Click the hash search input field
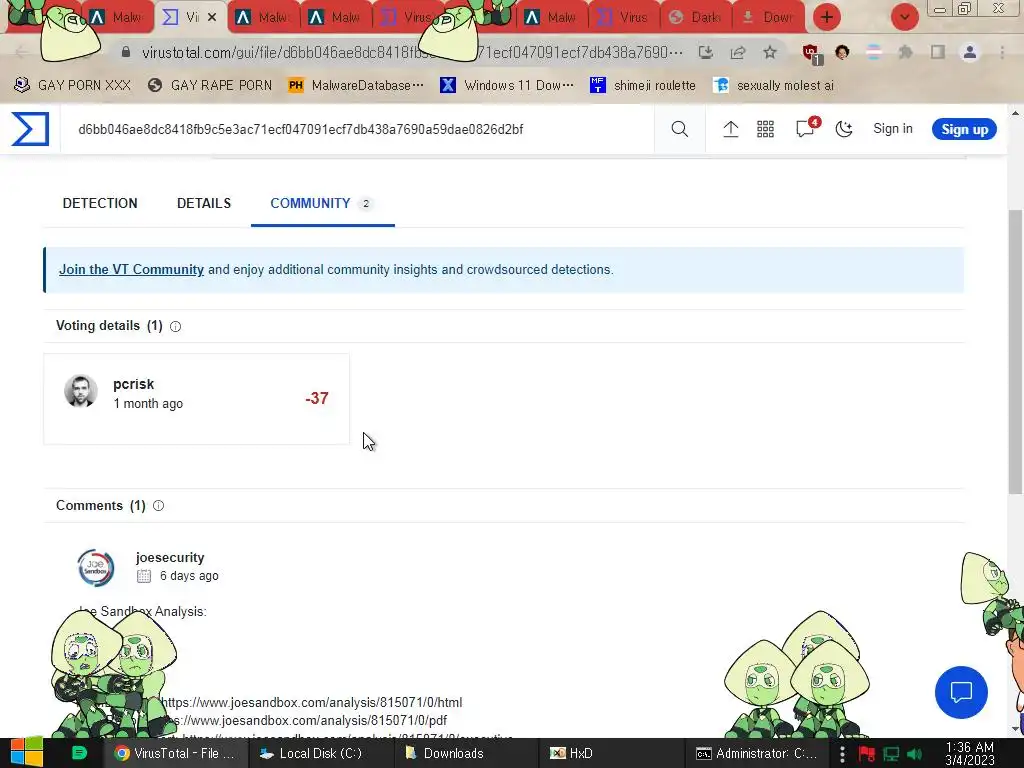Screen dimensions: 1024x768 (x=357, y=129)
